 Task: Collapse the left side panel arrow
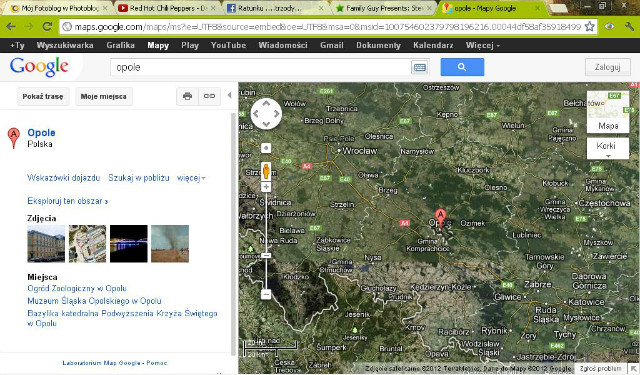(229, 95)
